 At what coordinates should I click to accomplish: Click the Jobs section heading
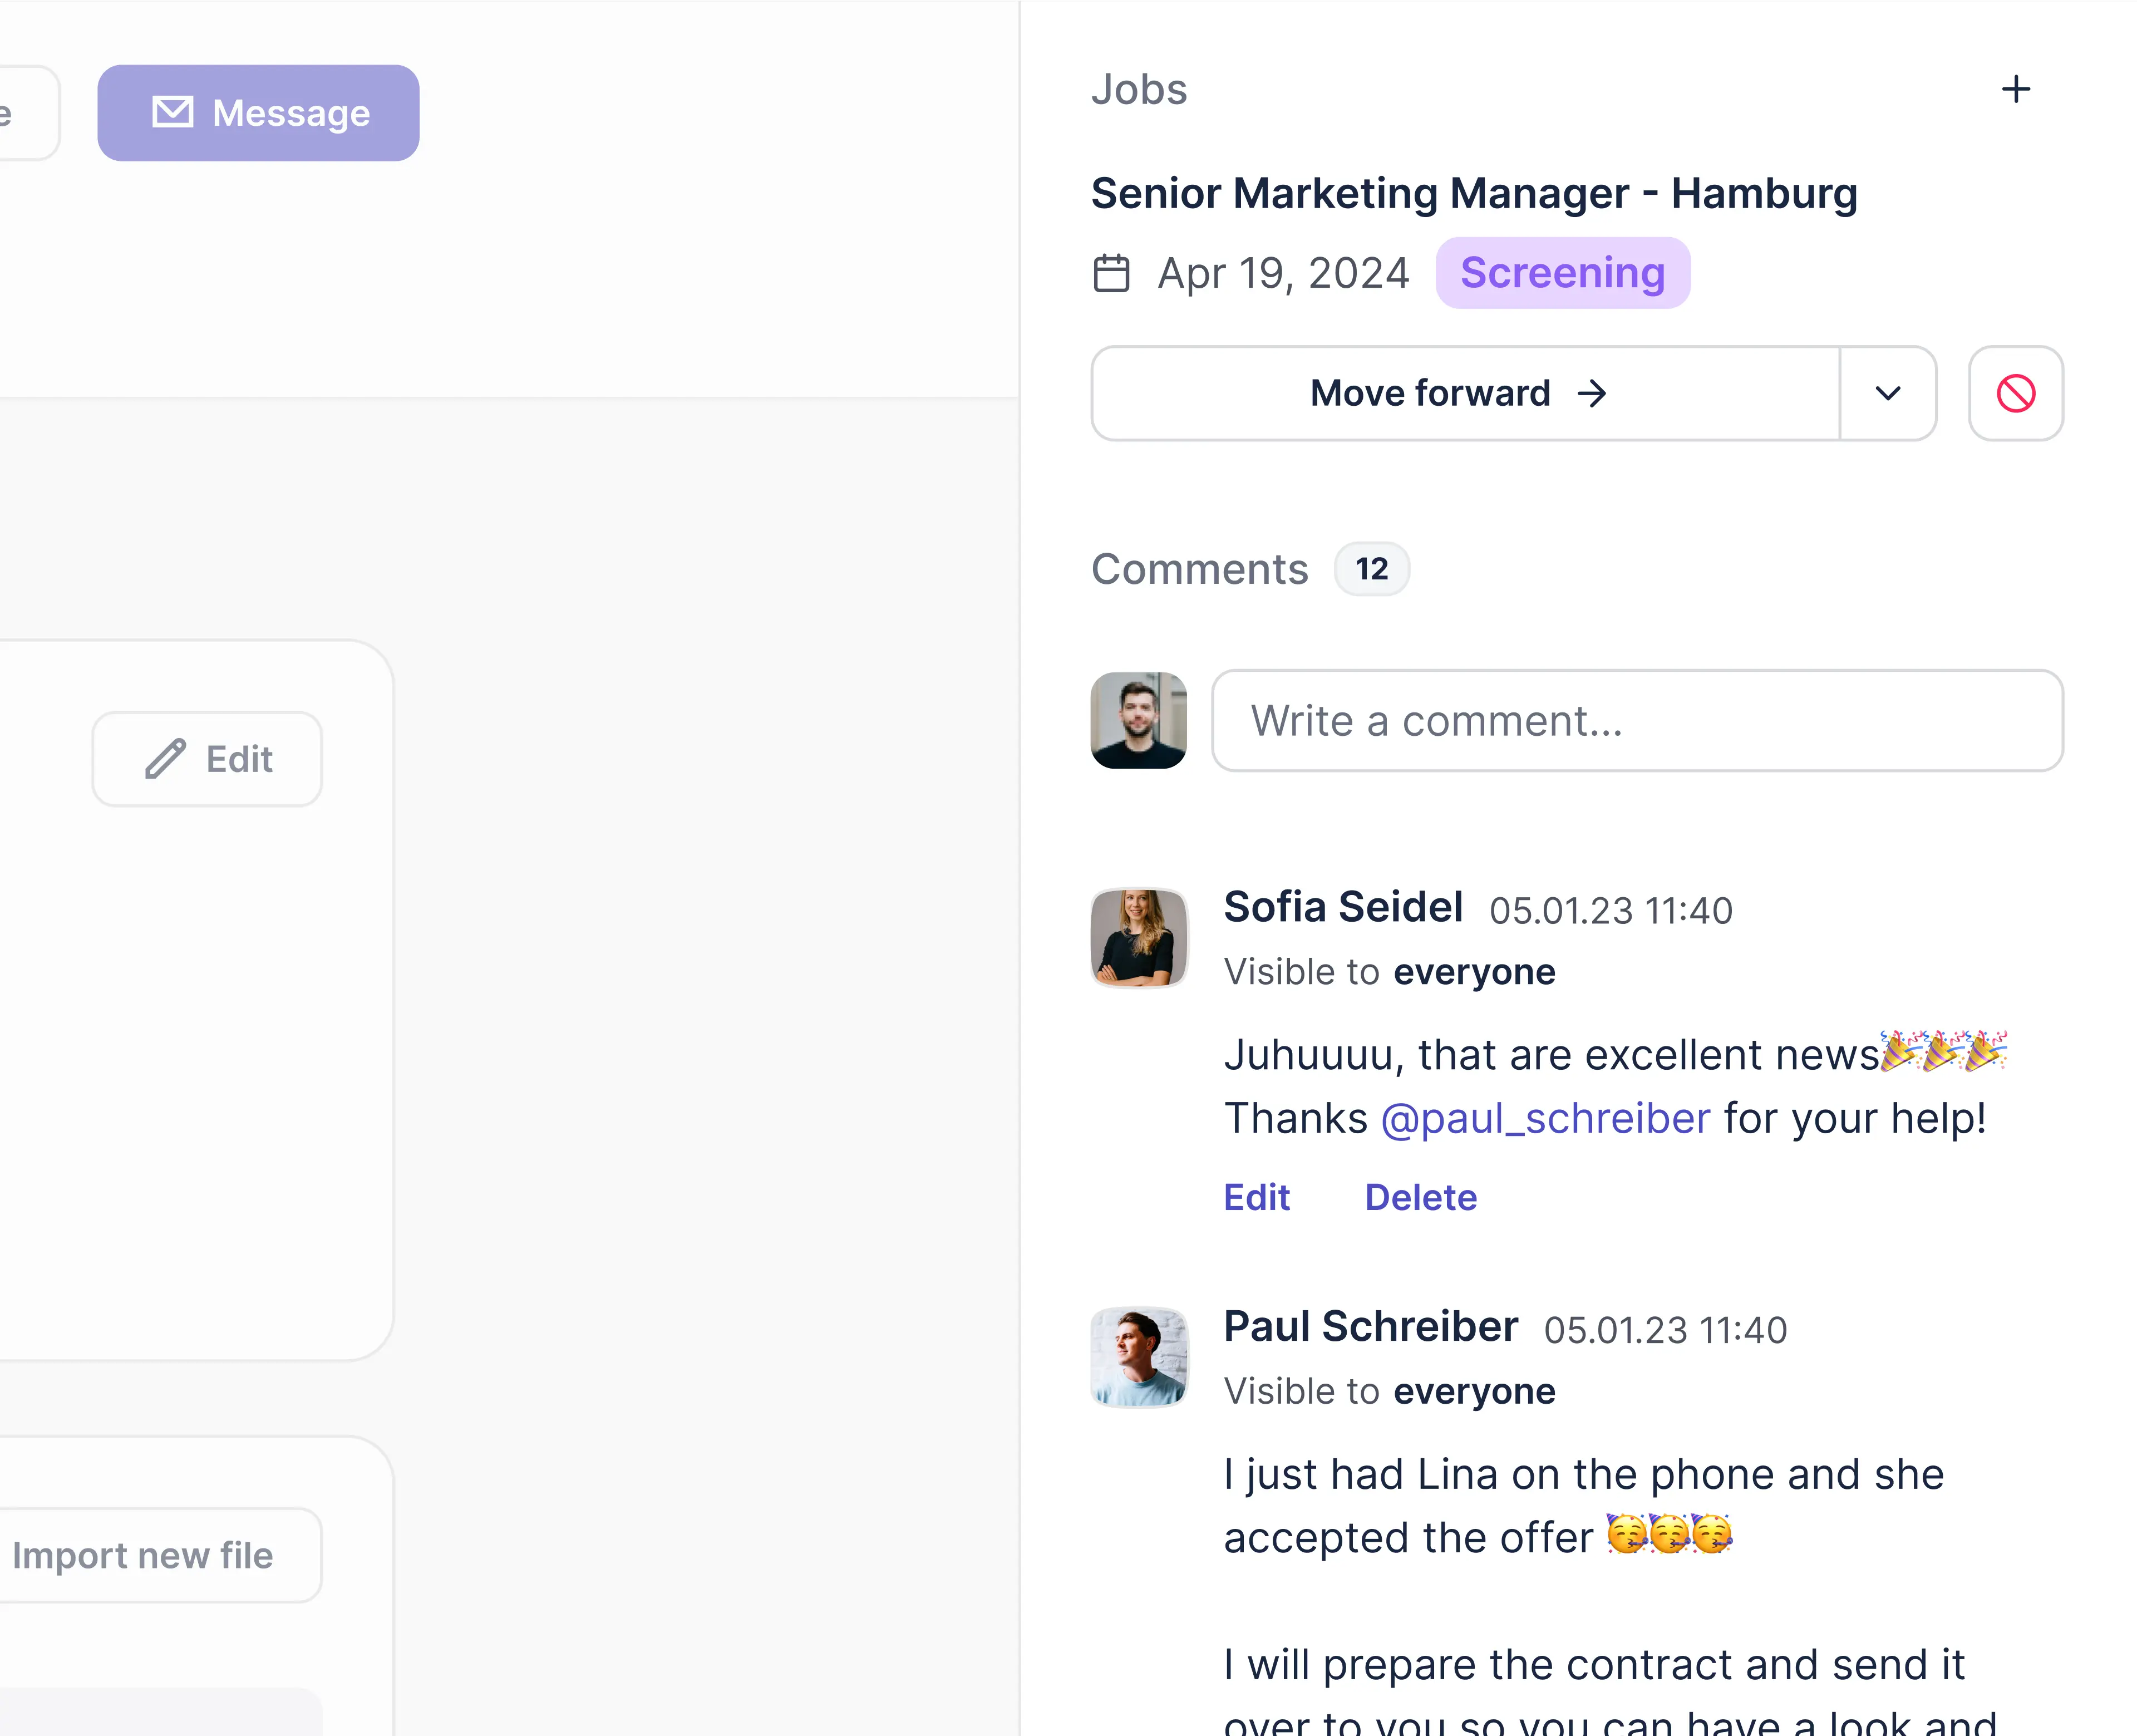1139,89
